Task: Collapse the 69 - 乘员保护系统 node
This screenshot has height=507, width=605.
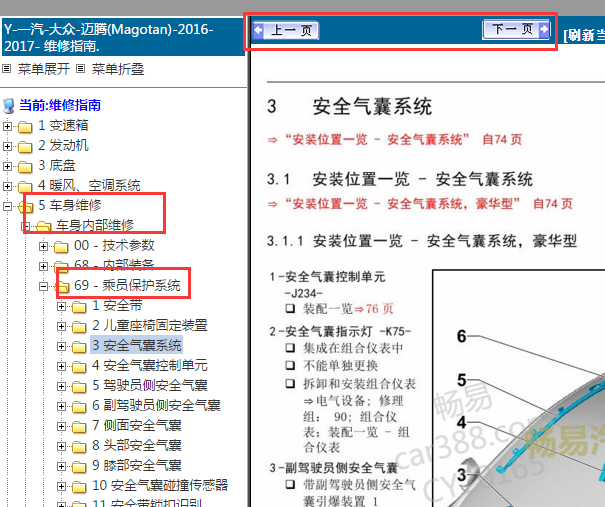Action: pyautogui.click(x=44, y=286)
